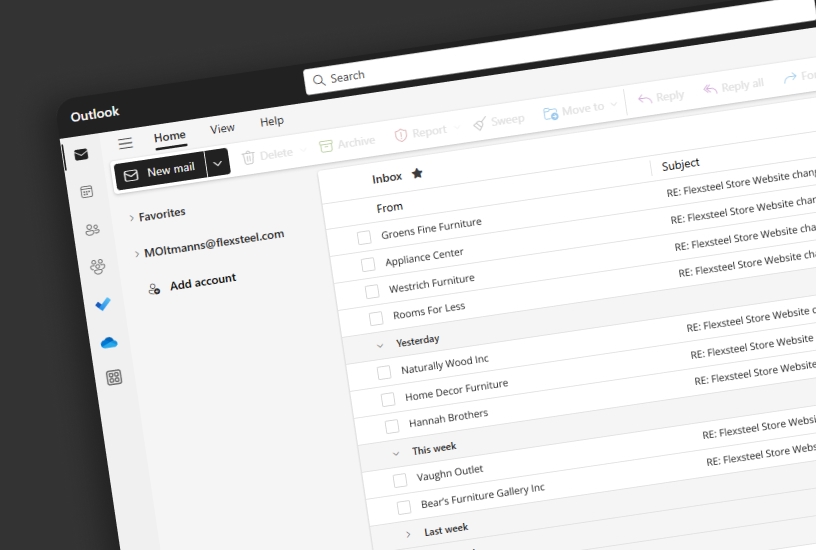816x550 pixels.
Task: Click the Move to folder icon
Action: point(551,113)
